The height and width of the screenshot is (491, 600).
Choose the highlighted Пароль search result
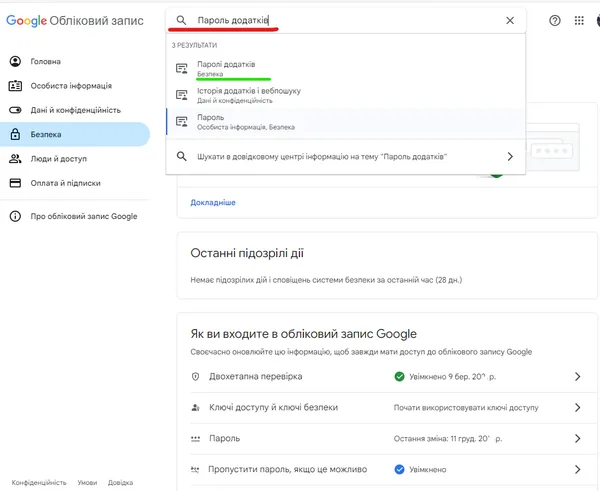(x=346, y=122)
